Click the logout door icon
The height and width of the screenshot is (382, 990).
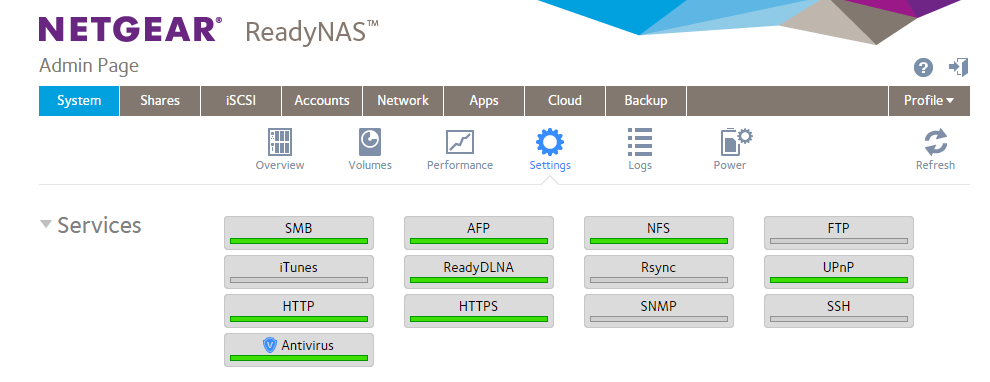958,67
